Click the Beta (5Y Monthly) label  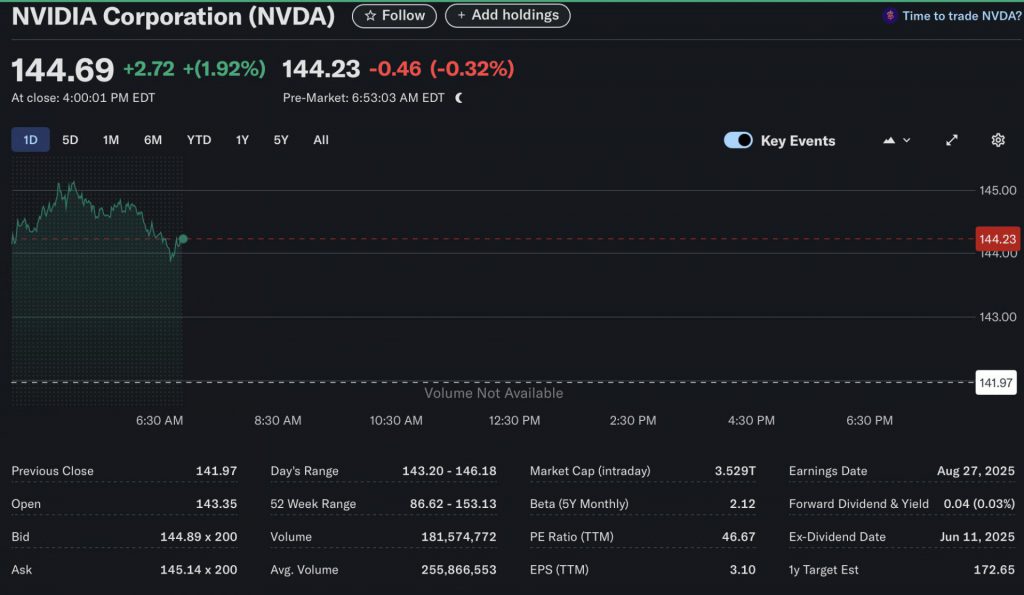(x=579, y=504)
